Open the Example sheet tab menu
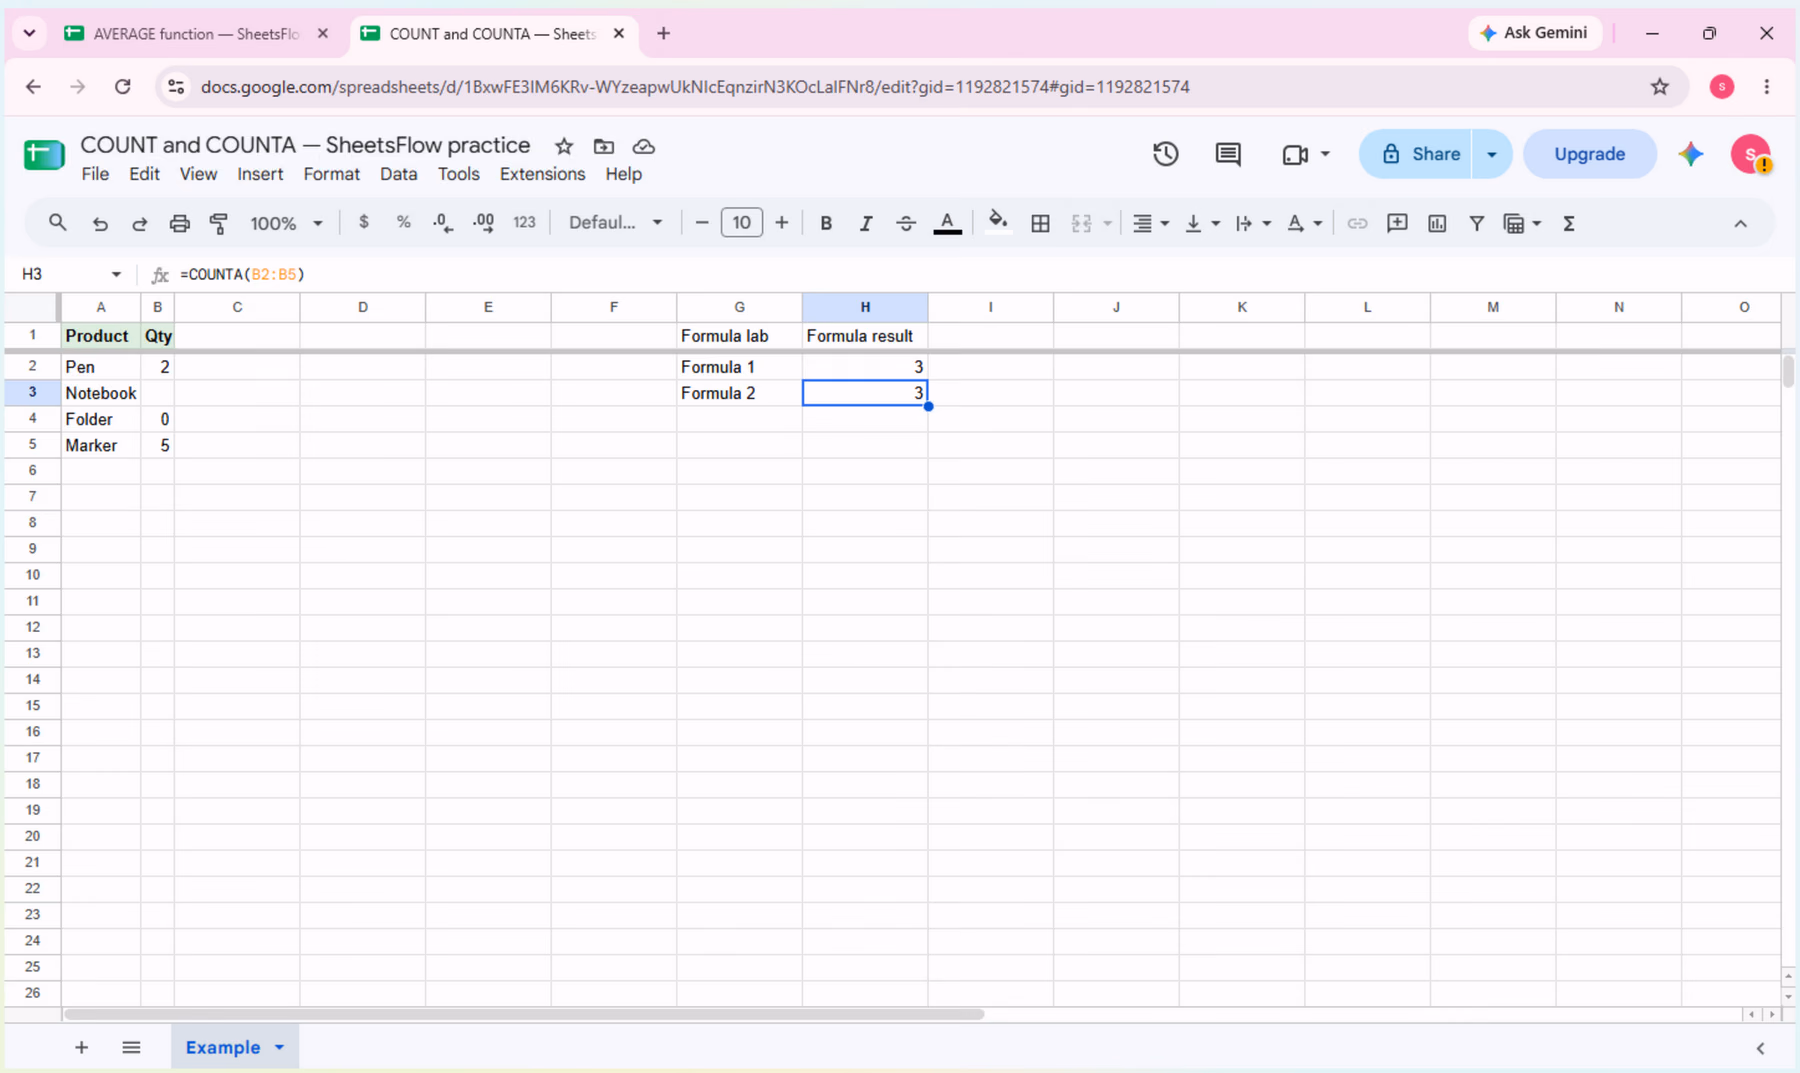 click(280, 1047)
